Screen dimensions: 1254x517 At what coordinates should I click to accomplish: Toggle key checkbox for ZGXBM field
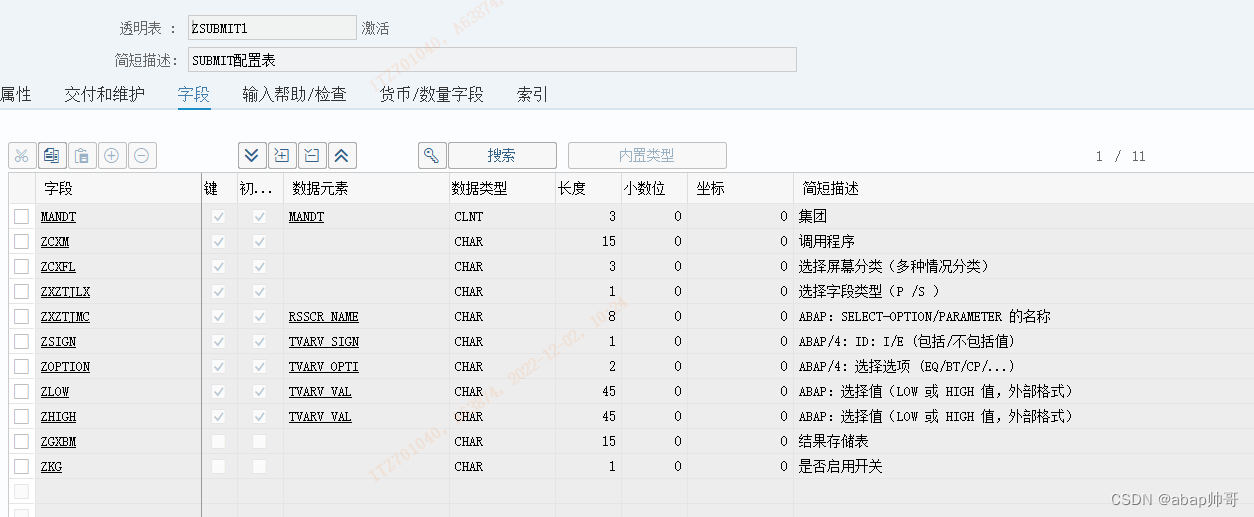(218, 441)
